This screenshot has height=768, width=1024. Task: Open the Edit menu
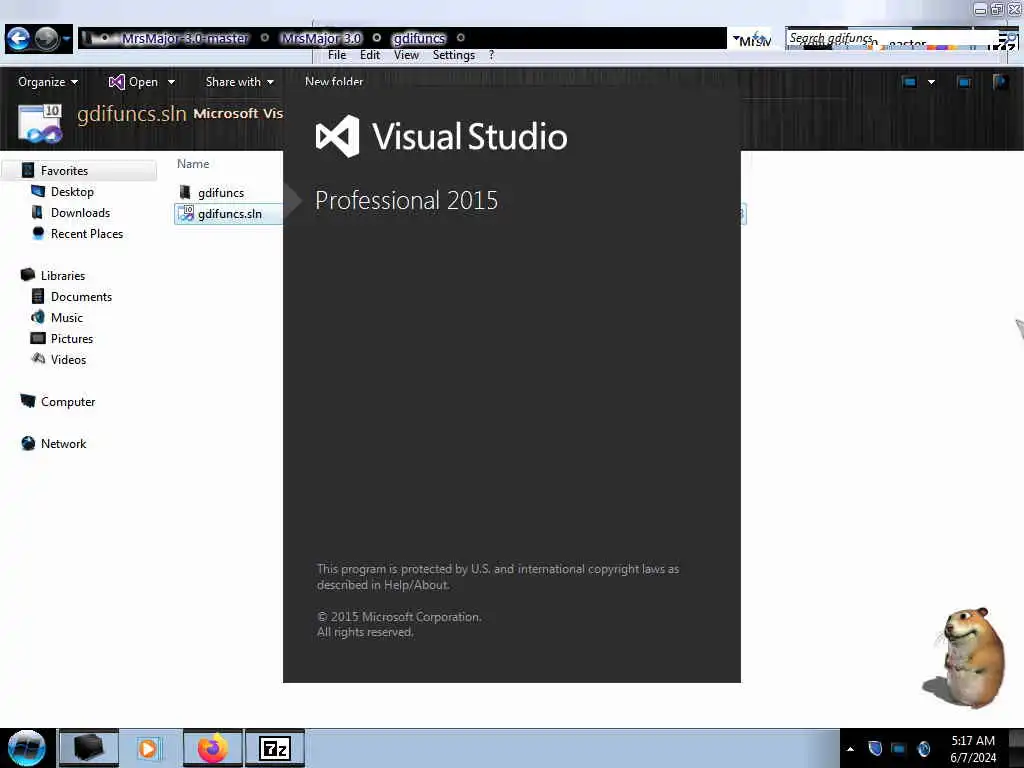[370, 56]
